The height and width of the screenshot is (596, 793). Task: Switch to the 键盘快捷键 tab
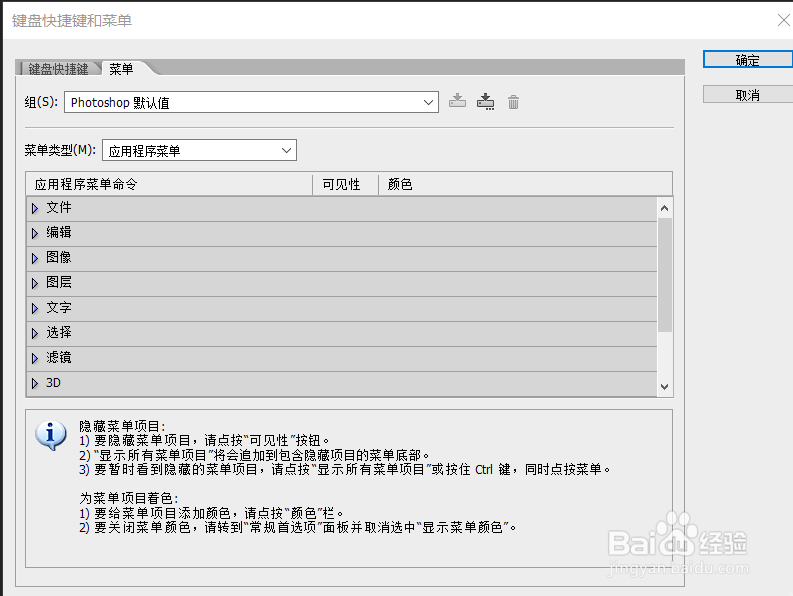[x=58, y=69]
